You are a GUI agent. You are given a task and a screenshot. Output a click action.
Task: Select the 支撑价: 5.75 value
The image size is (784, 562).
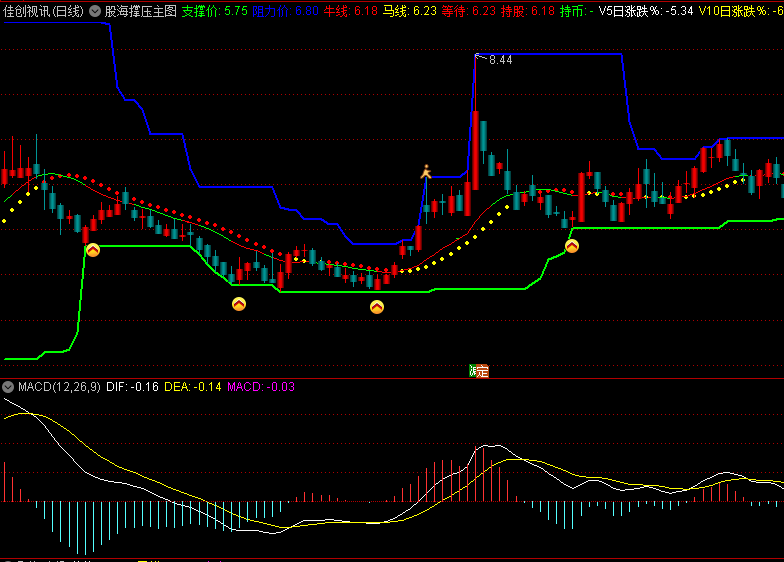(214, 11)
